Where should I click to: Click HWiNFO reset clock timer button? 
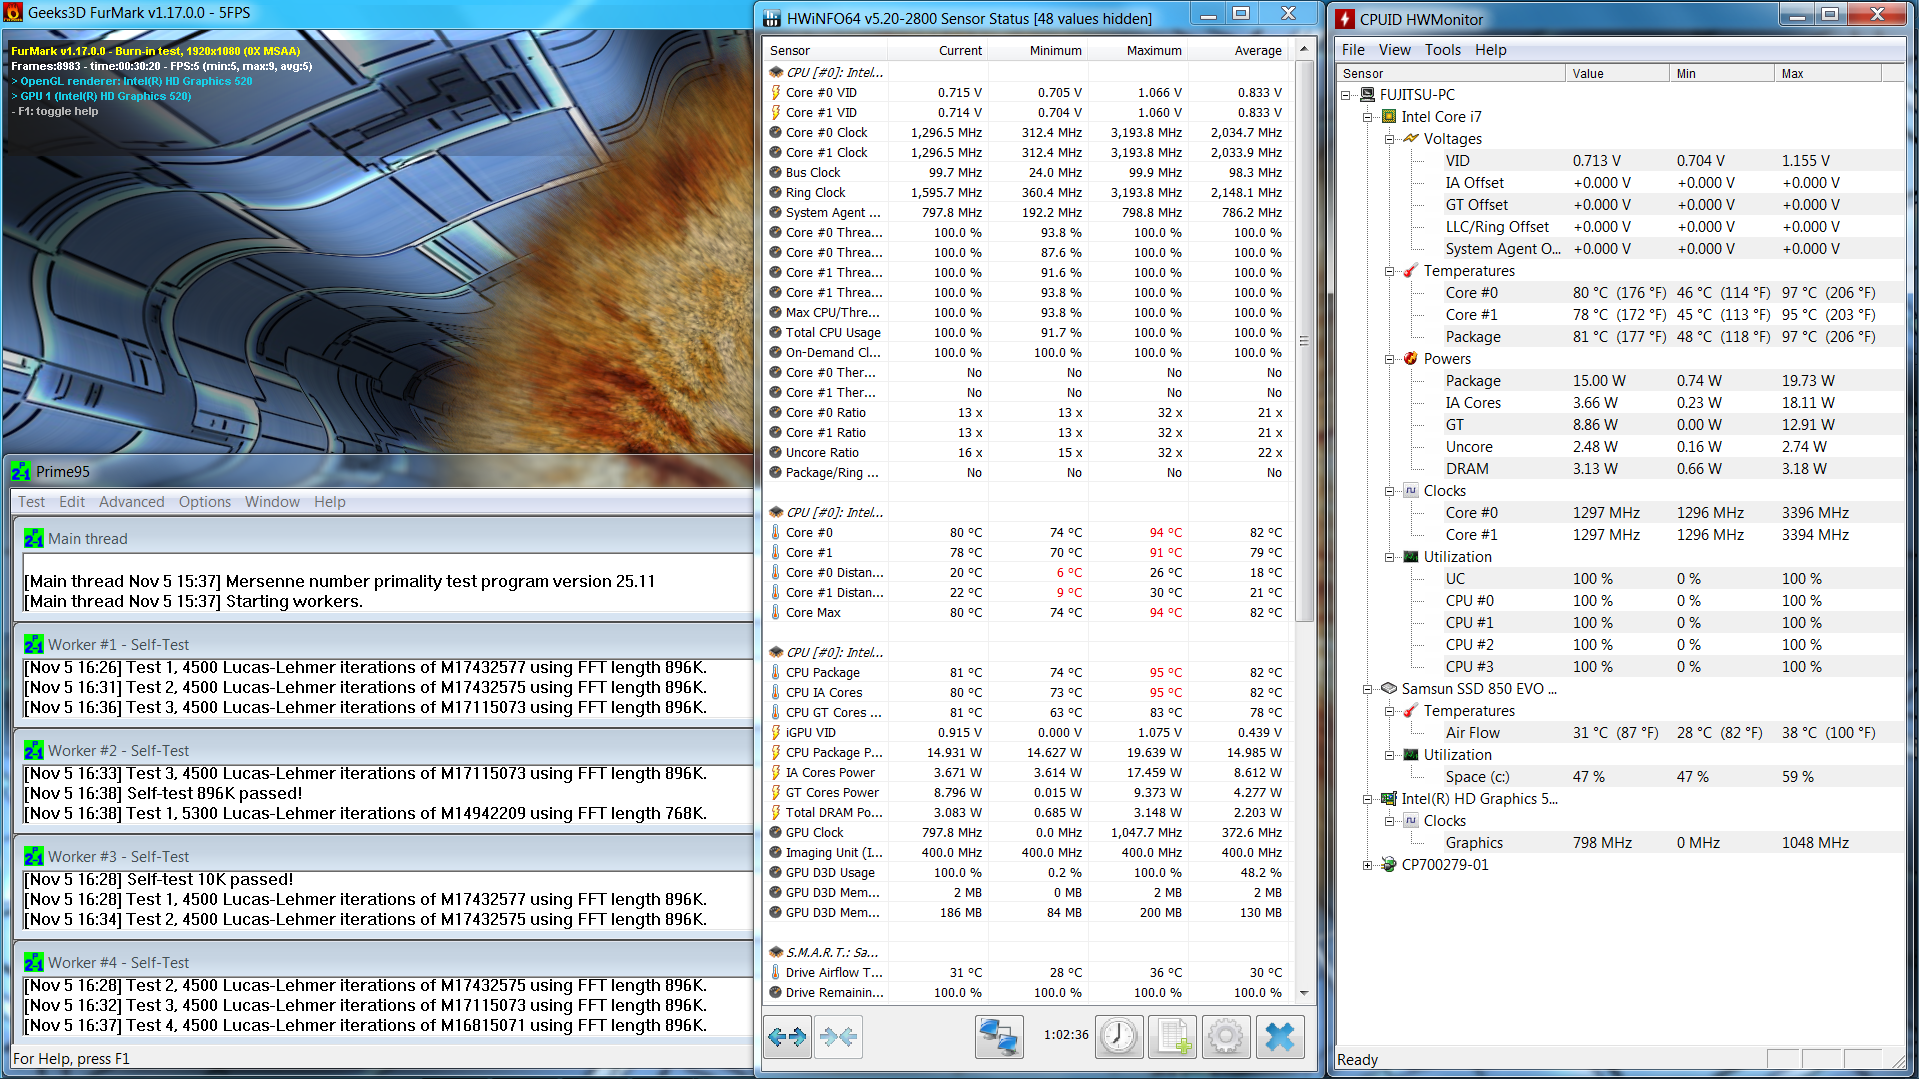click(x=1119, y=1037)
